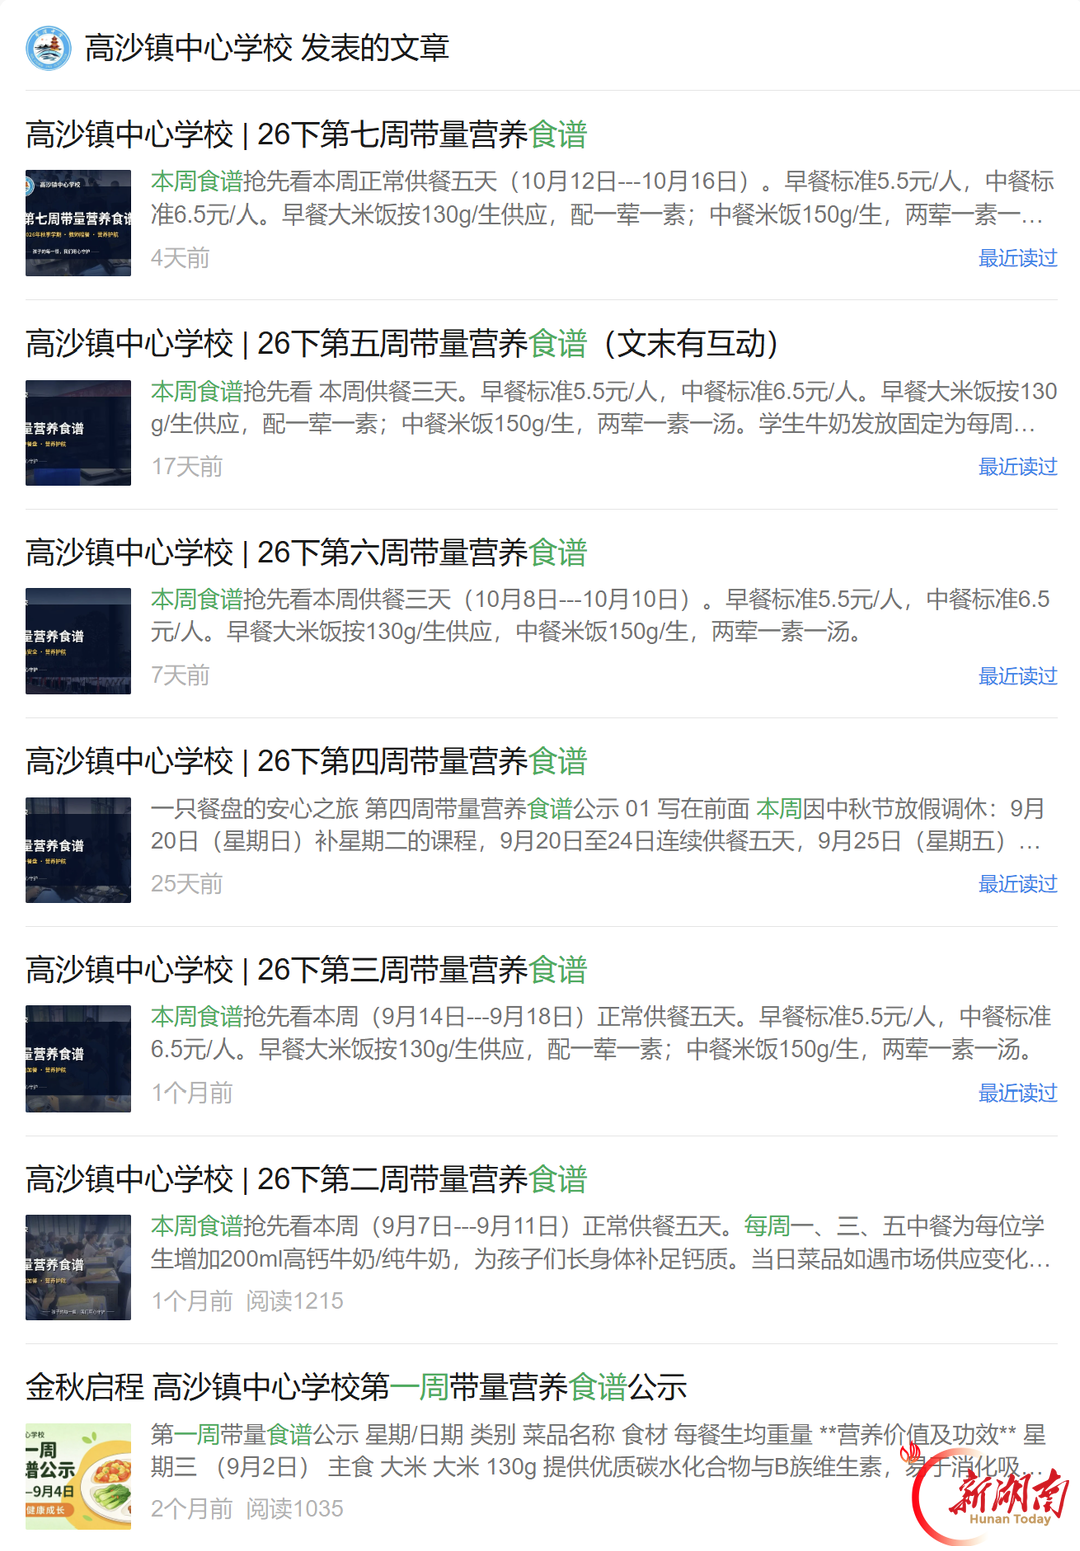Click the 第五周 summary mentioning 本周供餐三天
The image size is (1080, 1551).
(603, 407)
